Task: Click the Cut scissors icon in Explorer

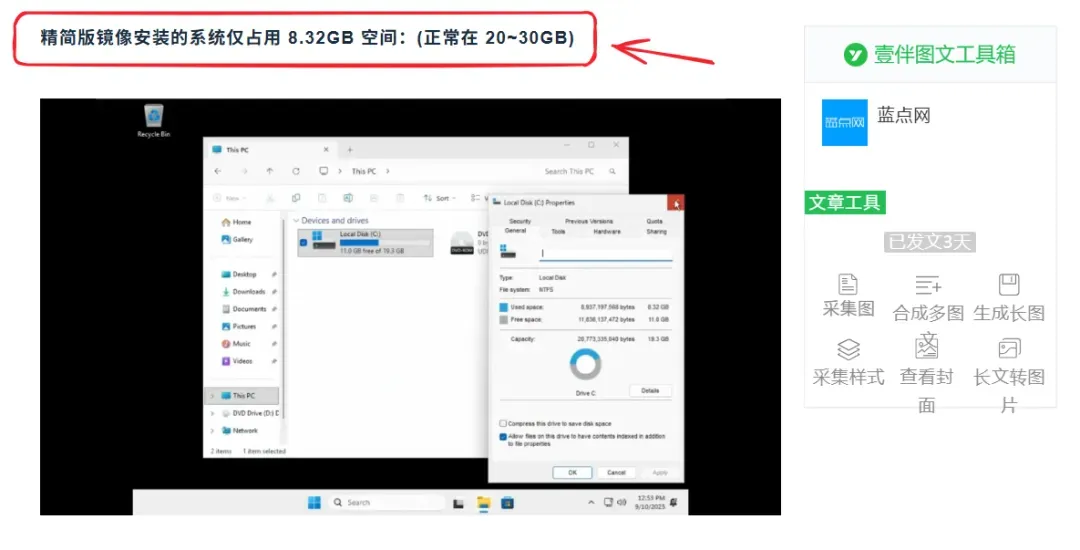Action: 270,198
